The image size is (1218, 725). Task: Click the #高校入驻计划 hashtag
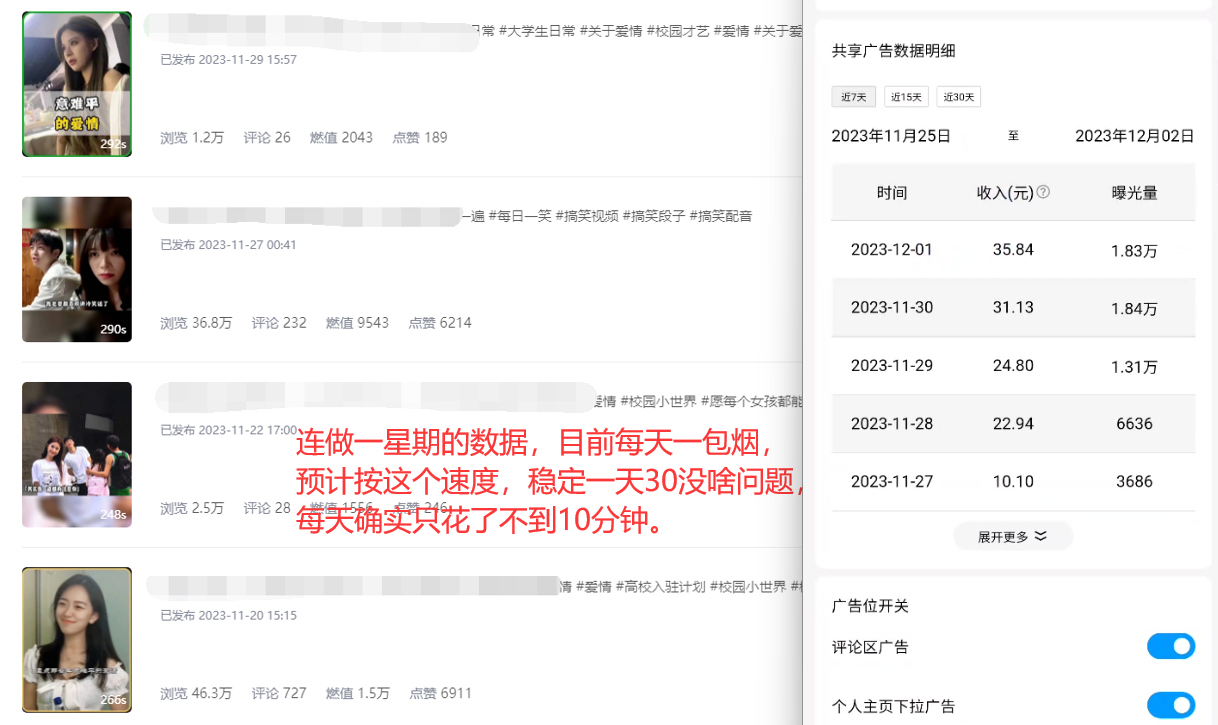661,587
